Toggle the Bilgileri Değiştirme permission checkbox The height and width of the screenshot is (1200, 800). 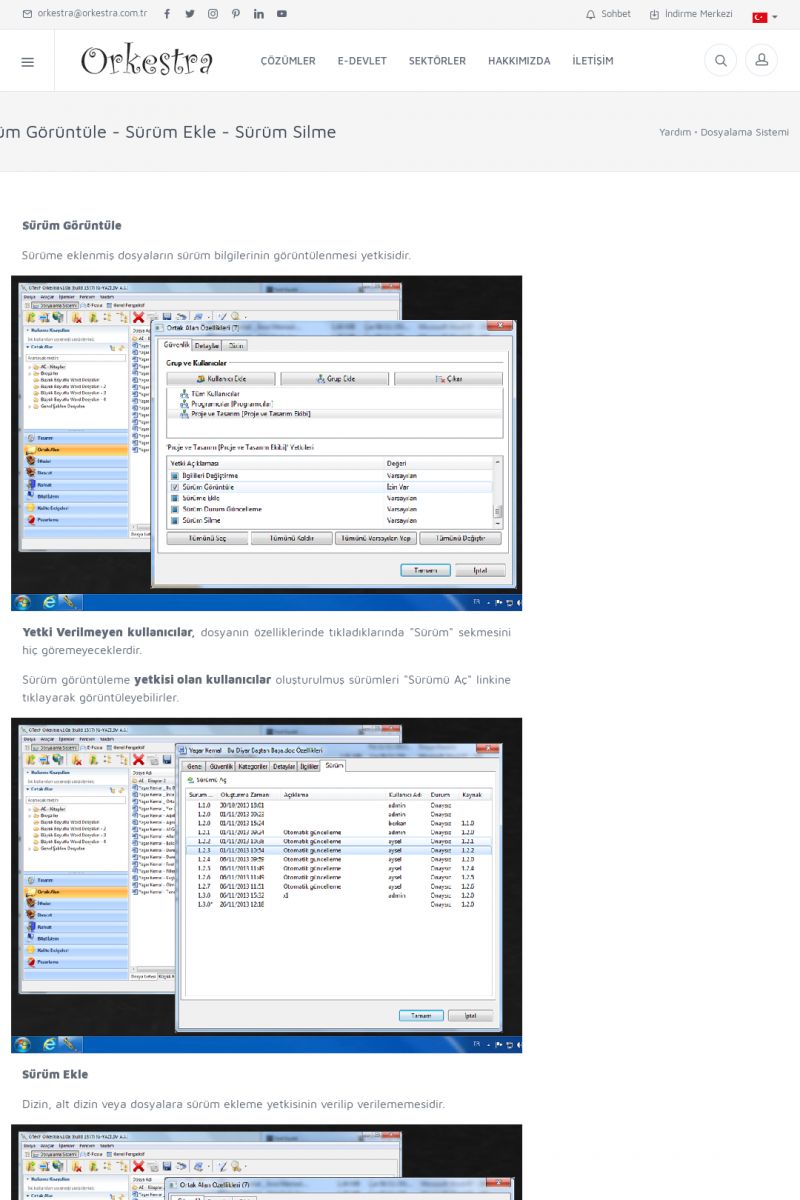click(175, 476)
